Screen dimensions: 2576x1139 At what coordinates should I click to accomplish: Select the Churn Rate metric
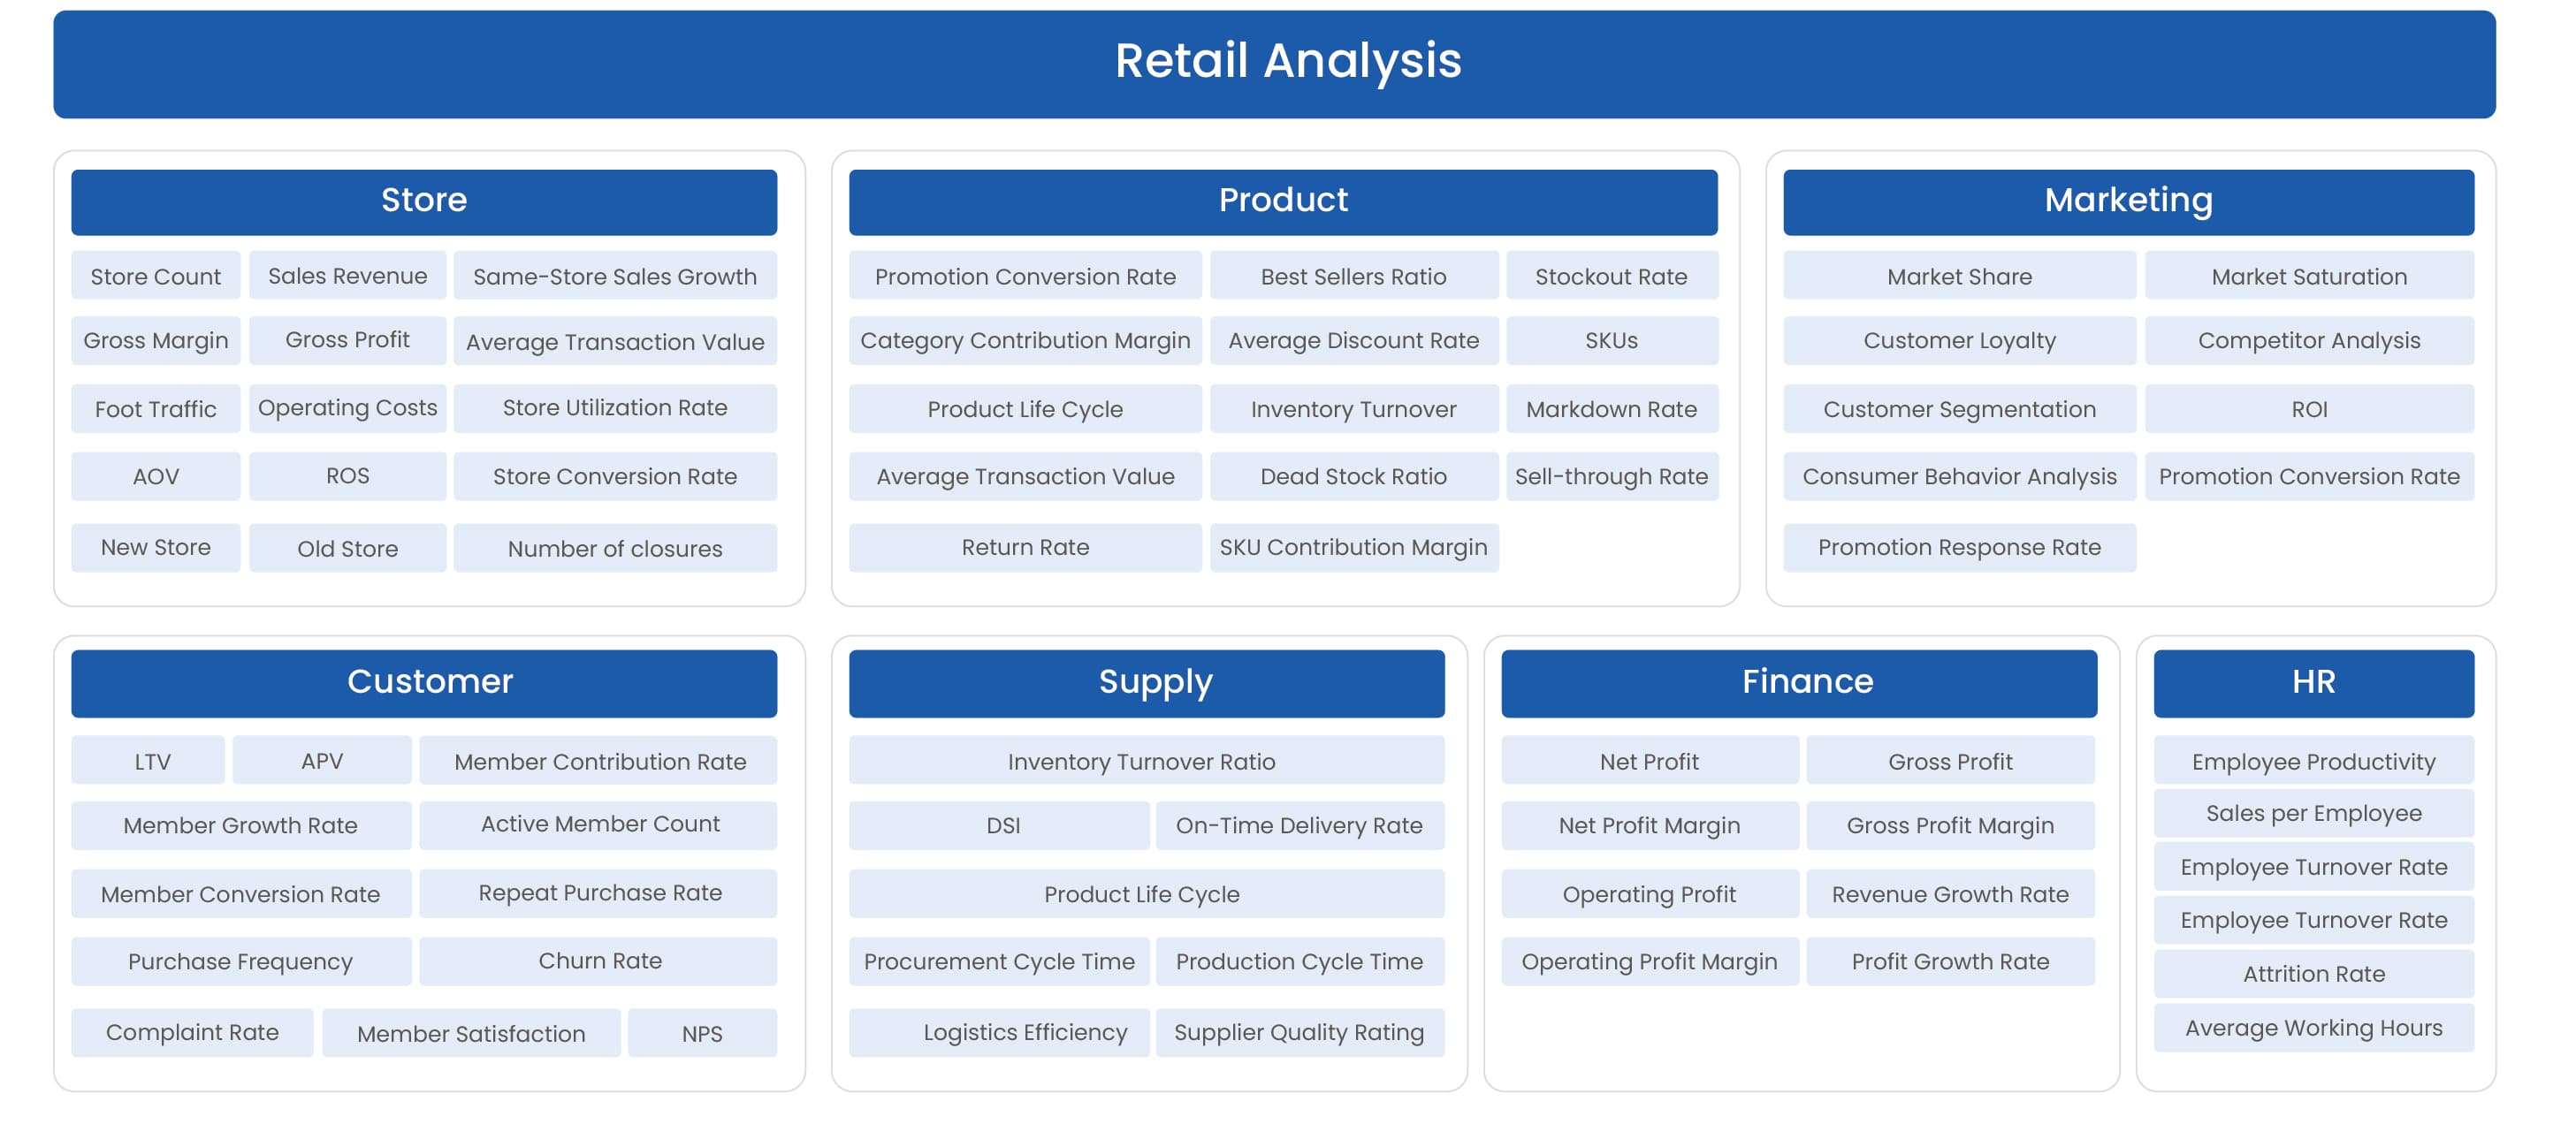tap(599, 960)
